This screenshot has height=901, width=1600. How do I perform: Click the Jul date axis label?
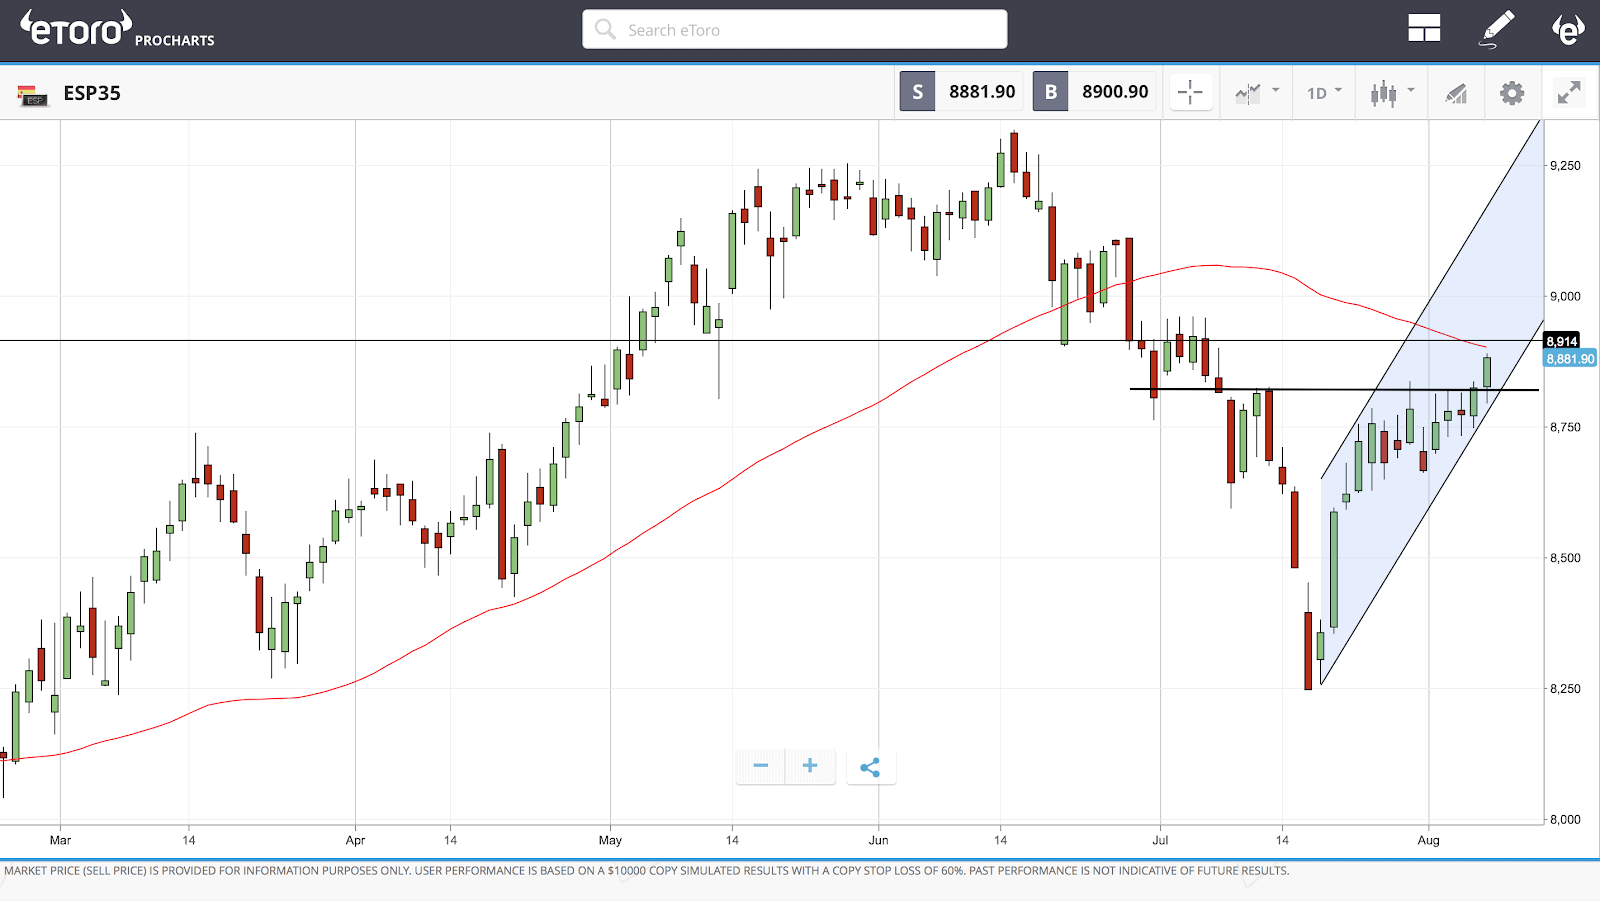[1160, 840]
